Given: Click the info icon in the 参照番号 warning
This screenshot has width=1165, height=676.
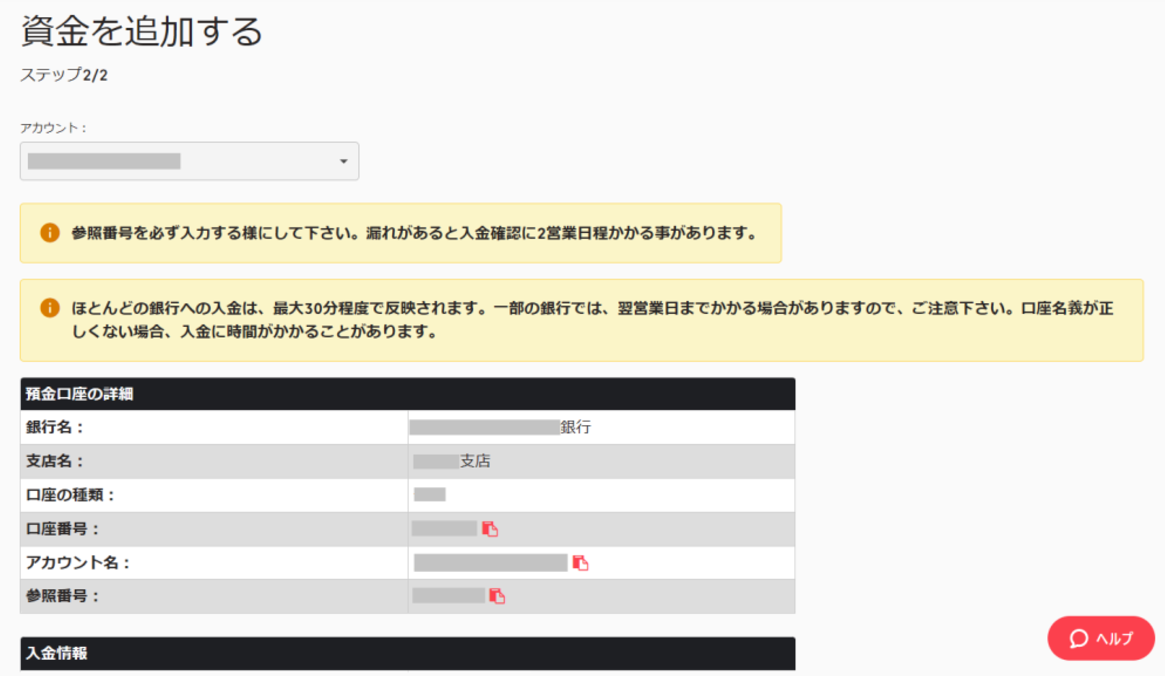Looking at the screenshot, I should click(x=50, y=233).
